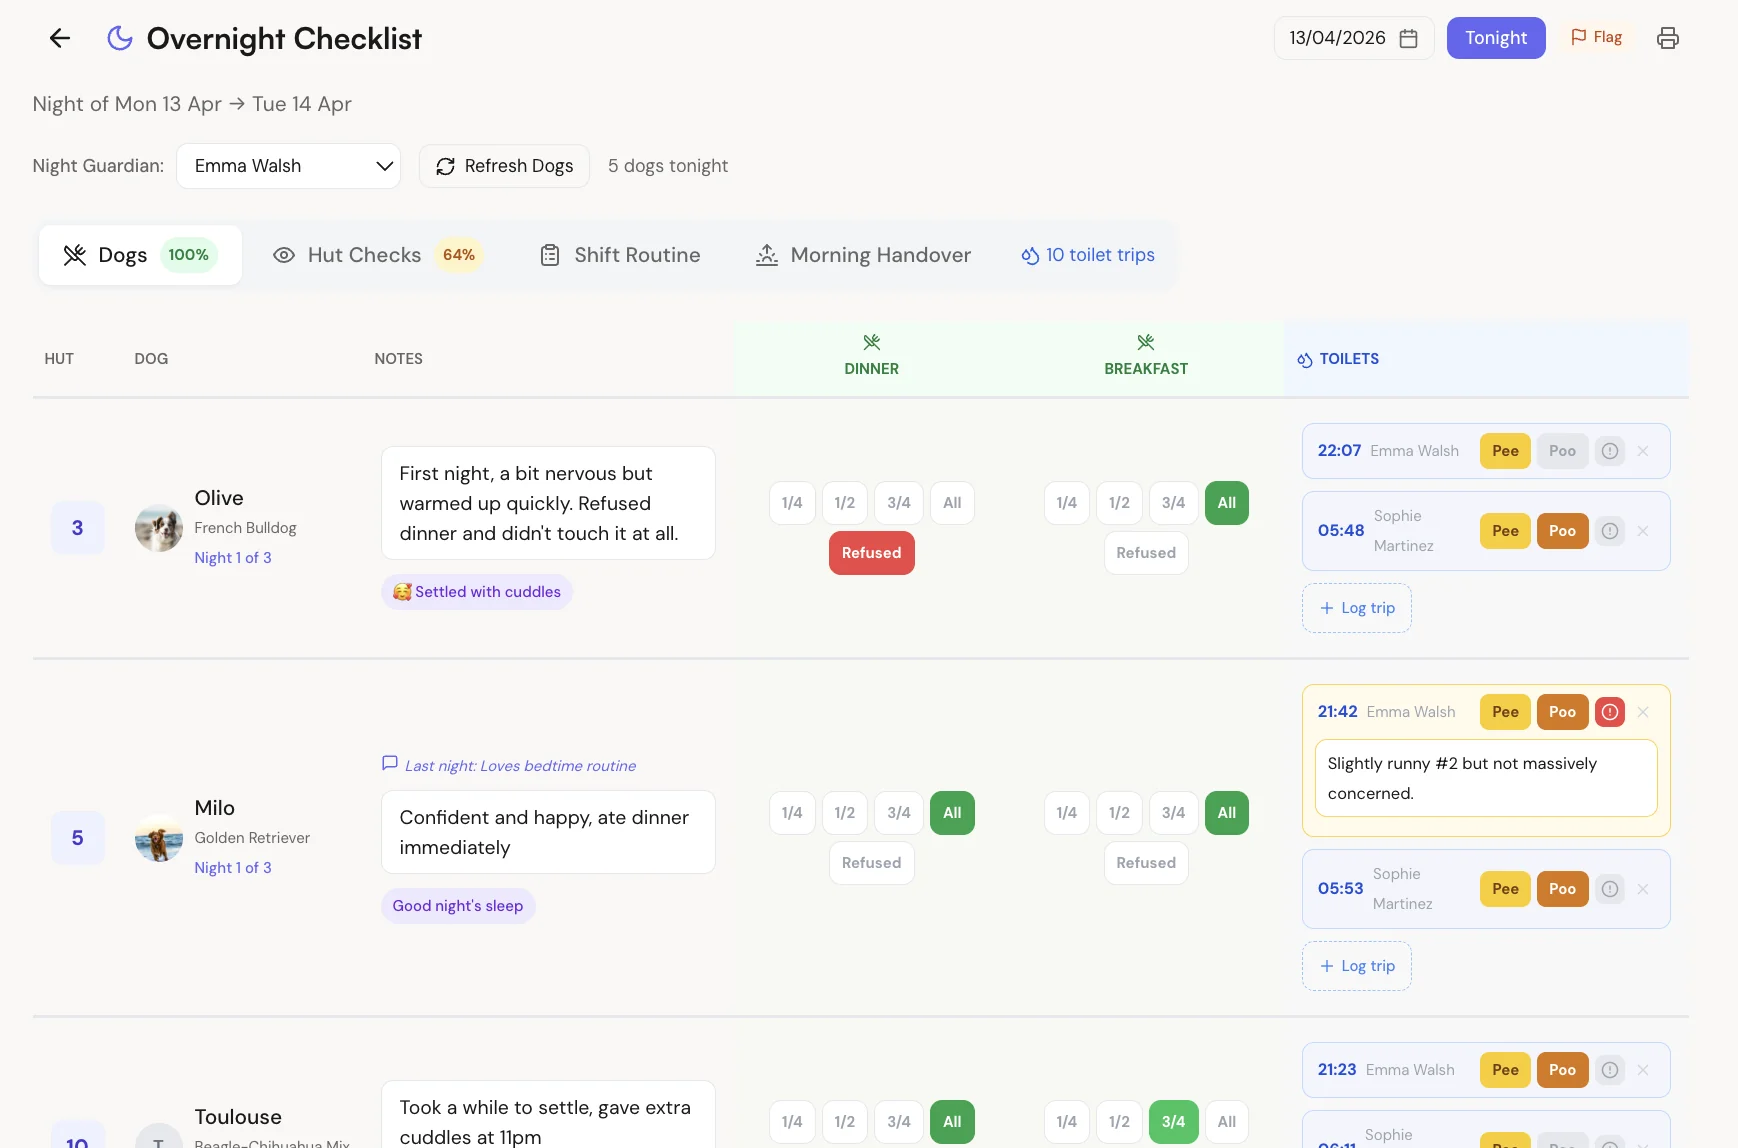
Task: Log a toilet trip for Milo
Action: click(x=1357, y=966)
